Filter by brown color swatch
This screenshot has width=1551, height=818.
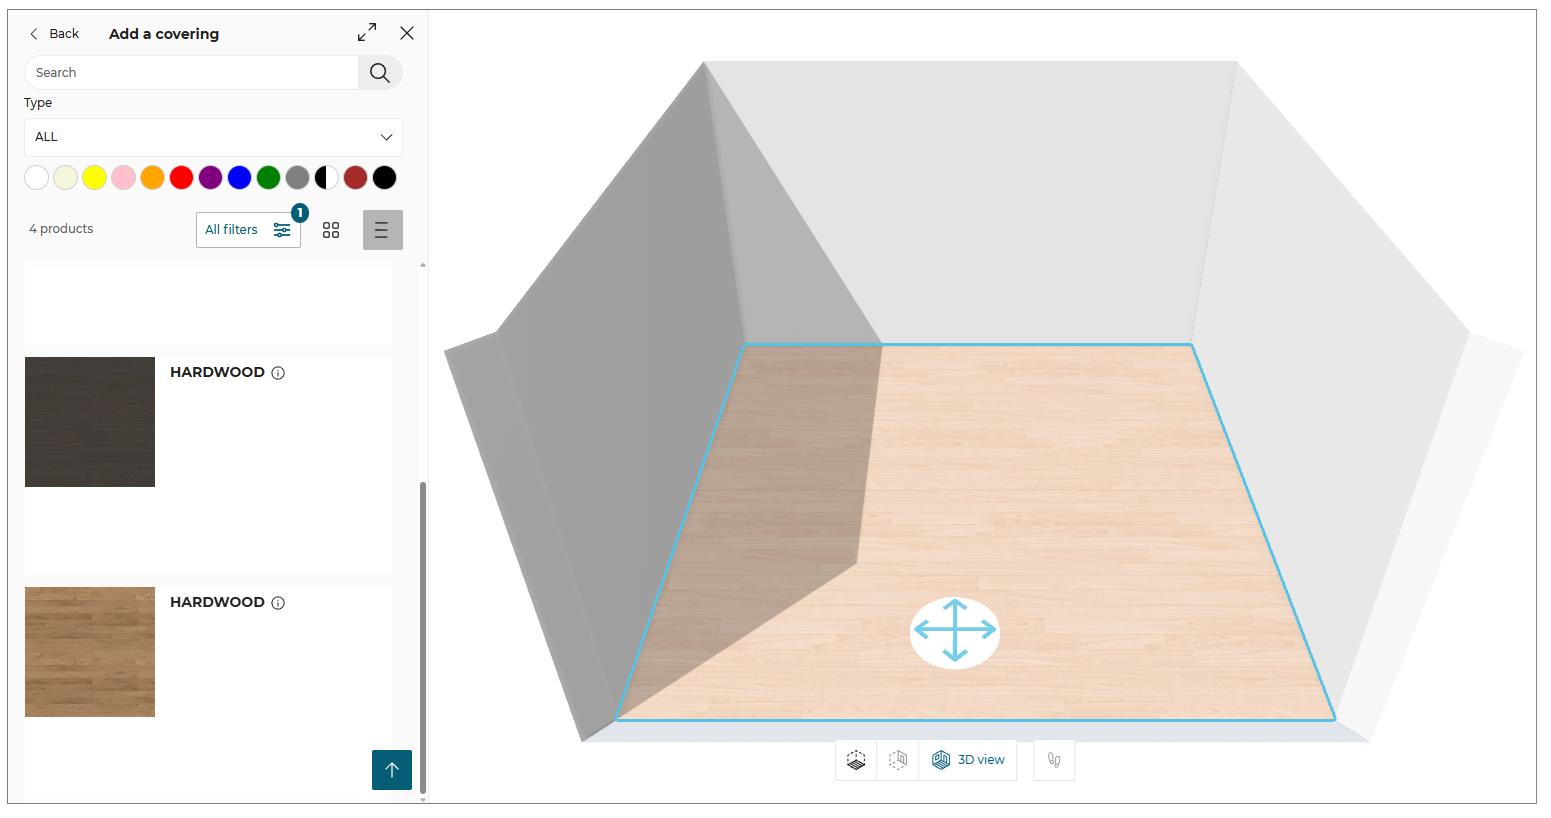(x=355, y=178)
